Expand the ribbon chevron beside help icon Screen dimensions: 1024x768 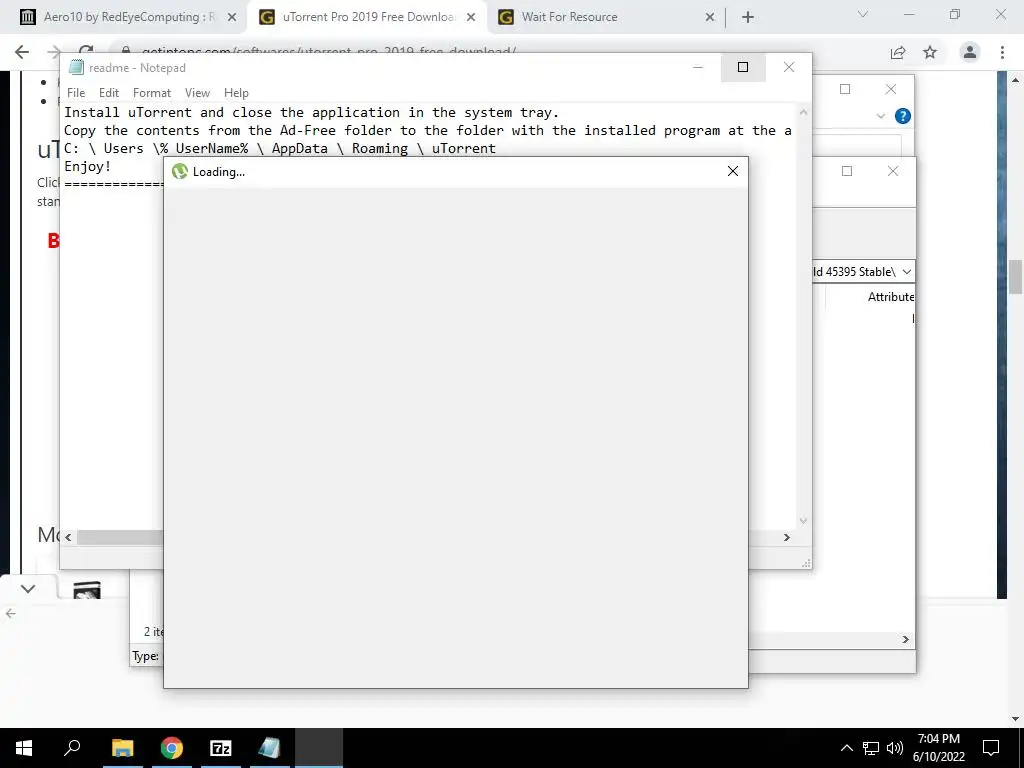click(880, 116)
